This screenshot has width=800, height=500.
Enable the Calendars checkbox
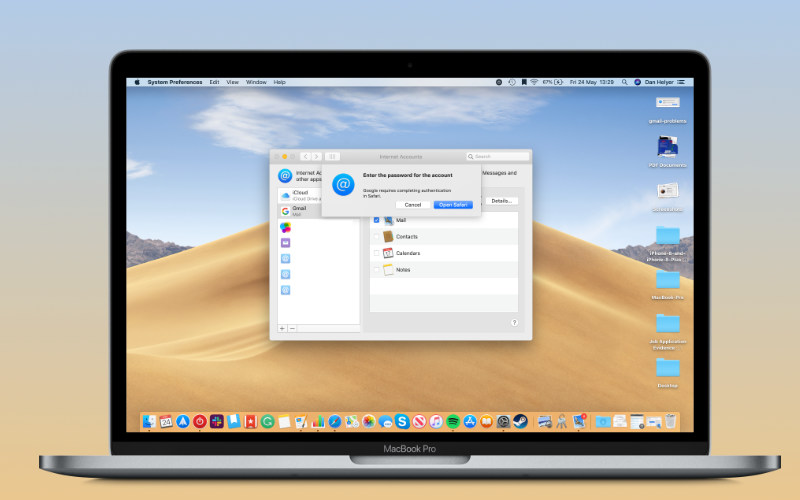click(x=377, y=253)
